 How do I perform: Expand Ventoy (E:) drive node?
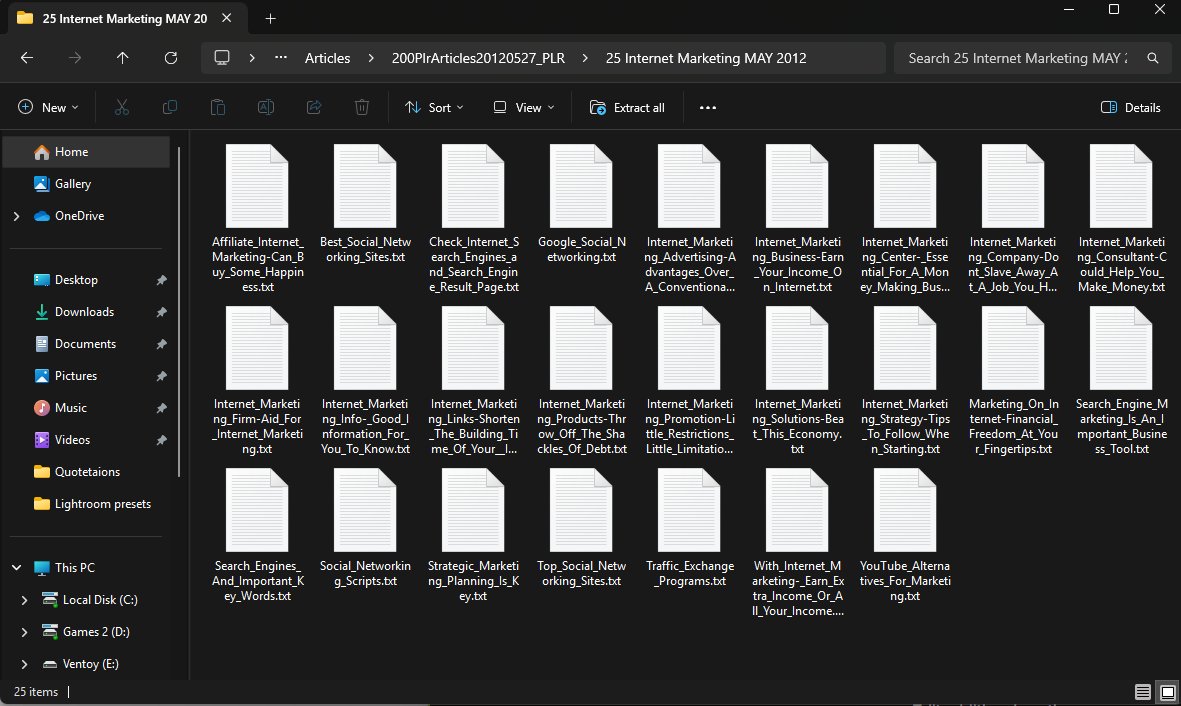coord(24,664)
